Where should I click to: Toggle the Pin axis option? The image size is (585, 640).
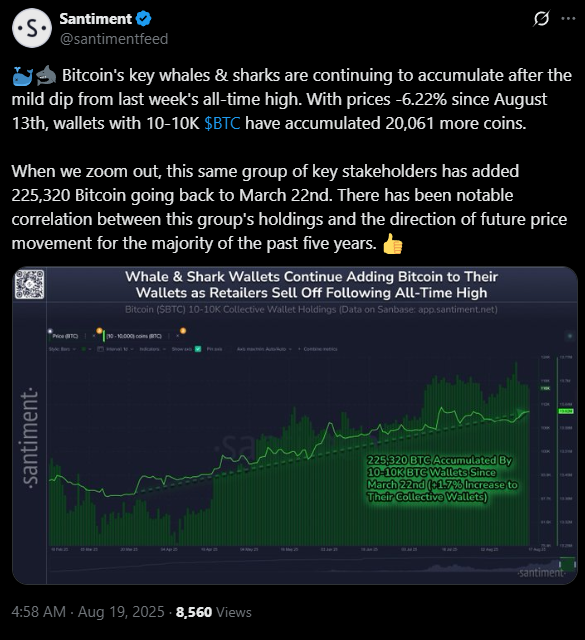[x=214, y=349]
